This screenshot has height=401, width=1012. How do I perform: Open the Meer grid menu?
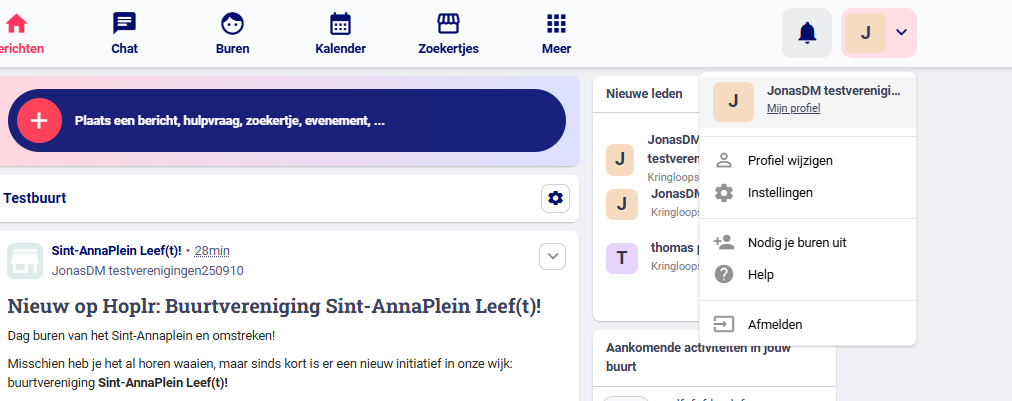click(556, 24)
